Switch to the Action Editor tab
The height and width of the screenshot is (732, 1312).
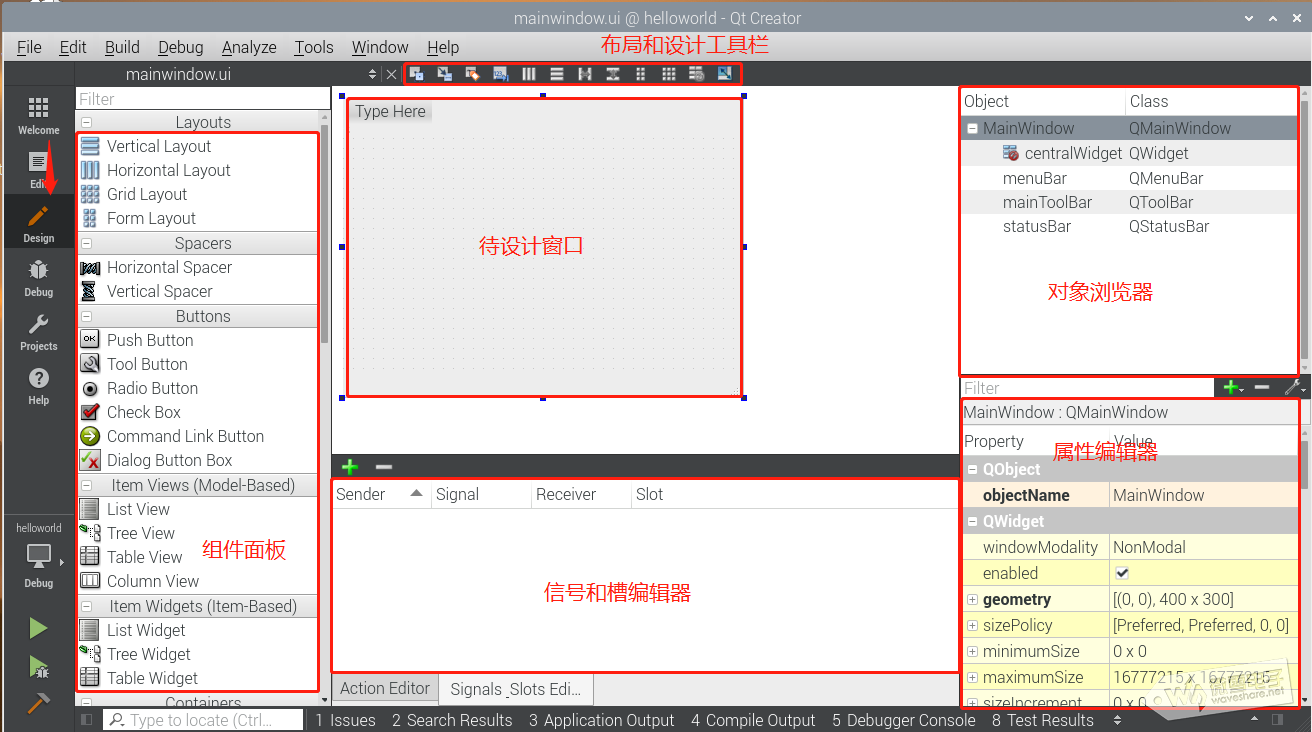click(x=385, y=688)
